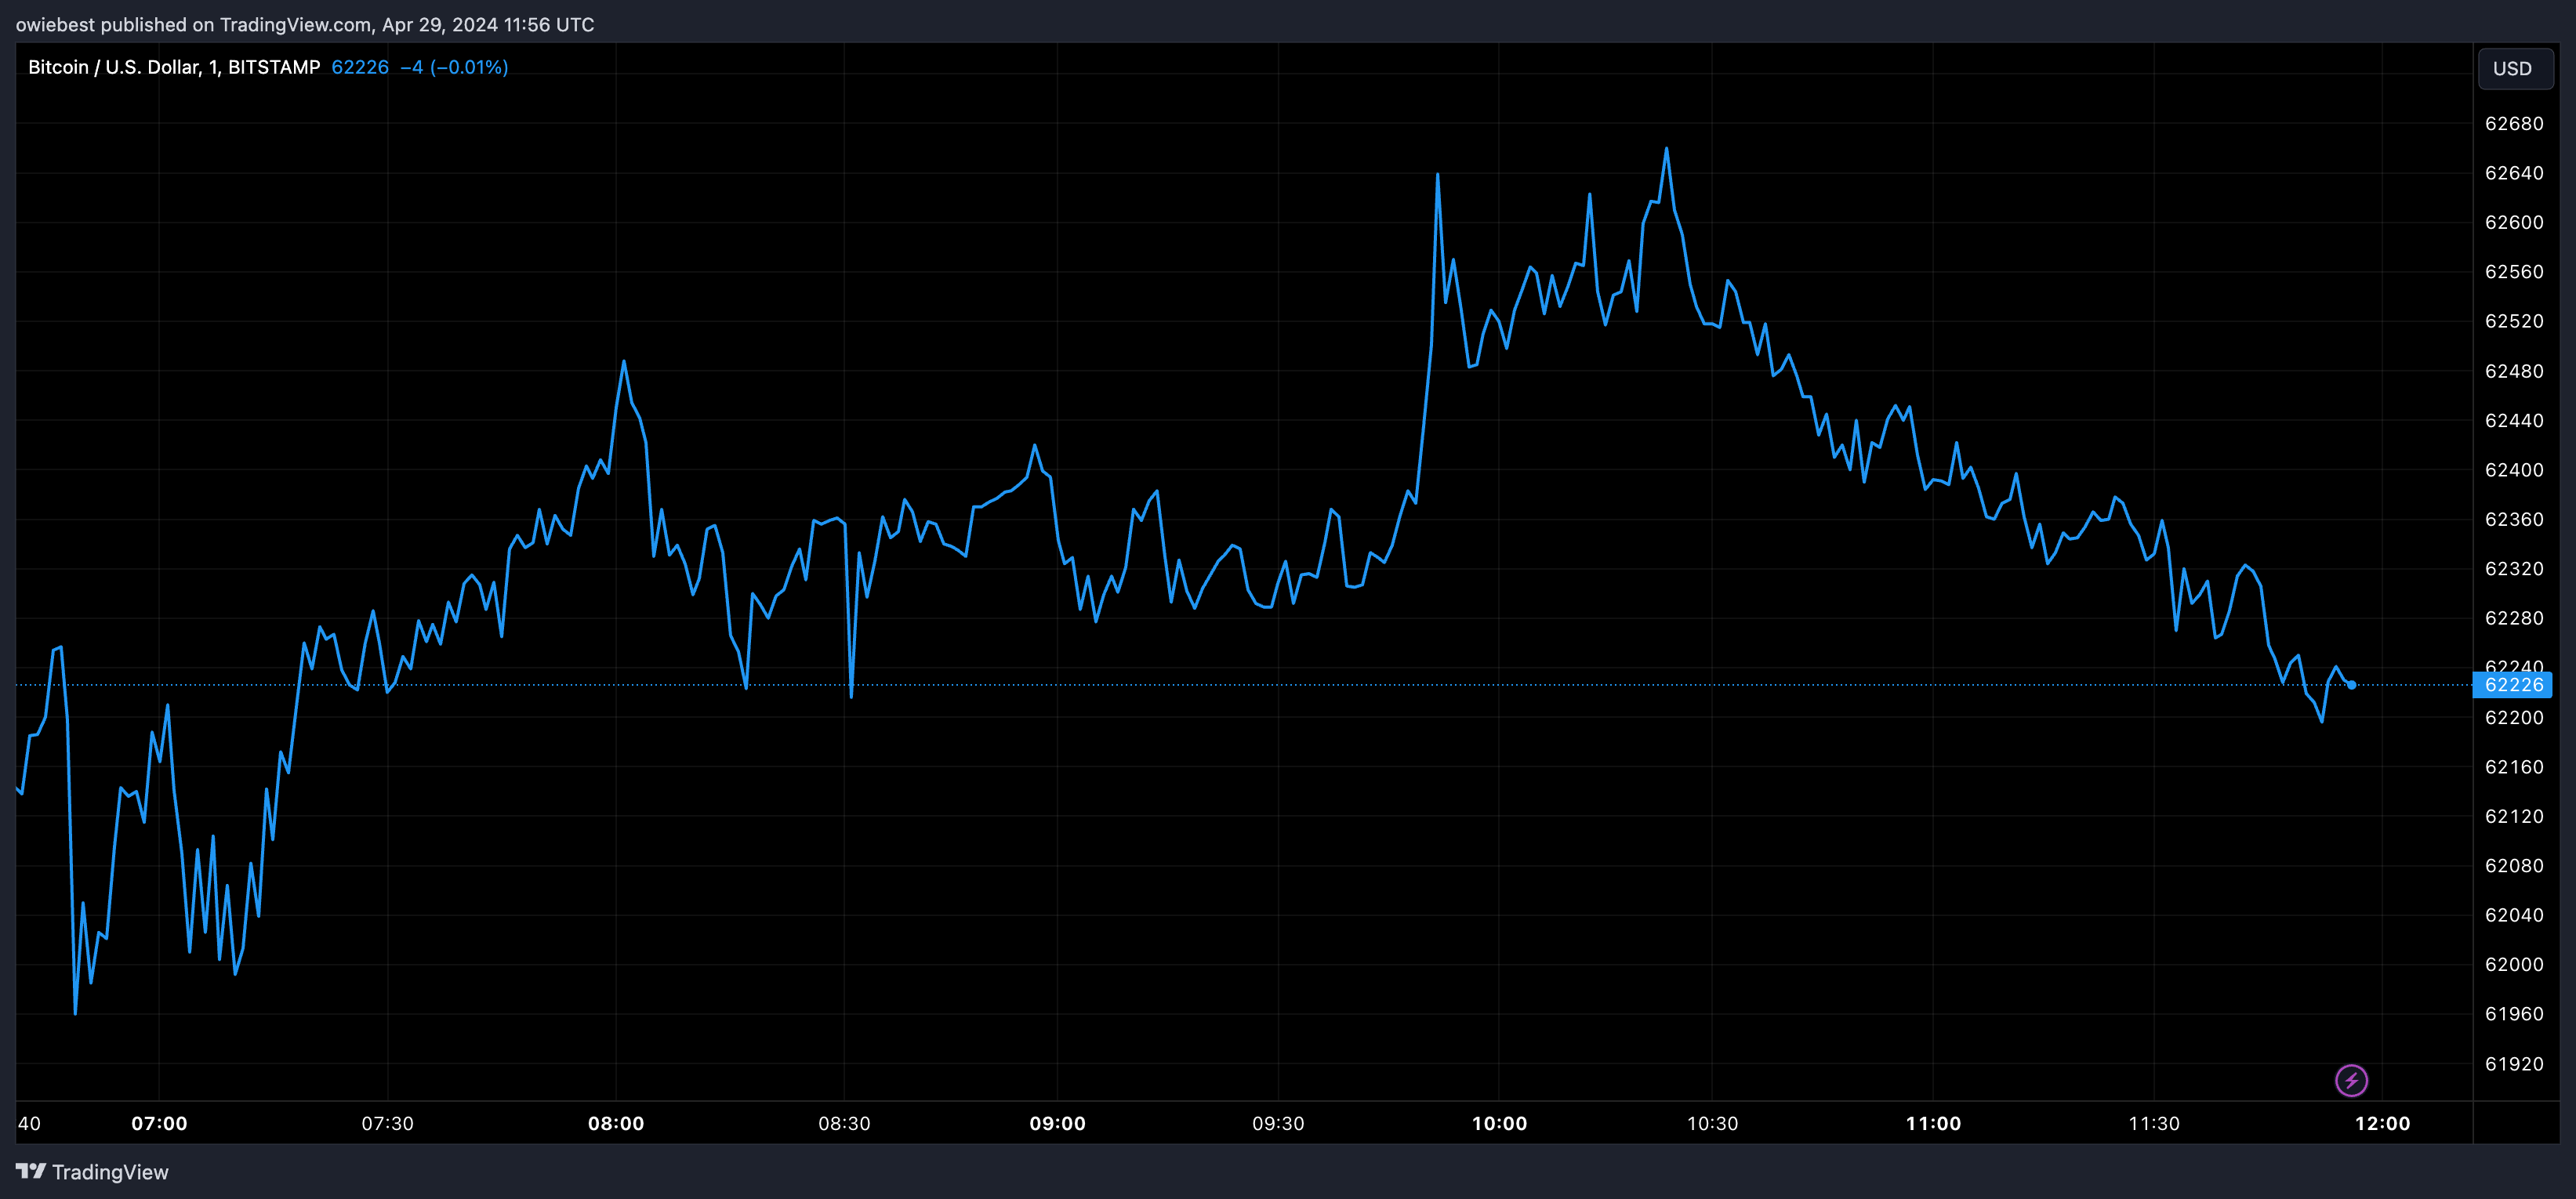Click the 62360 price axis label
The height and width of the screenshot is (1199, 2576).
tap(2514, 519)
